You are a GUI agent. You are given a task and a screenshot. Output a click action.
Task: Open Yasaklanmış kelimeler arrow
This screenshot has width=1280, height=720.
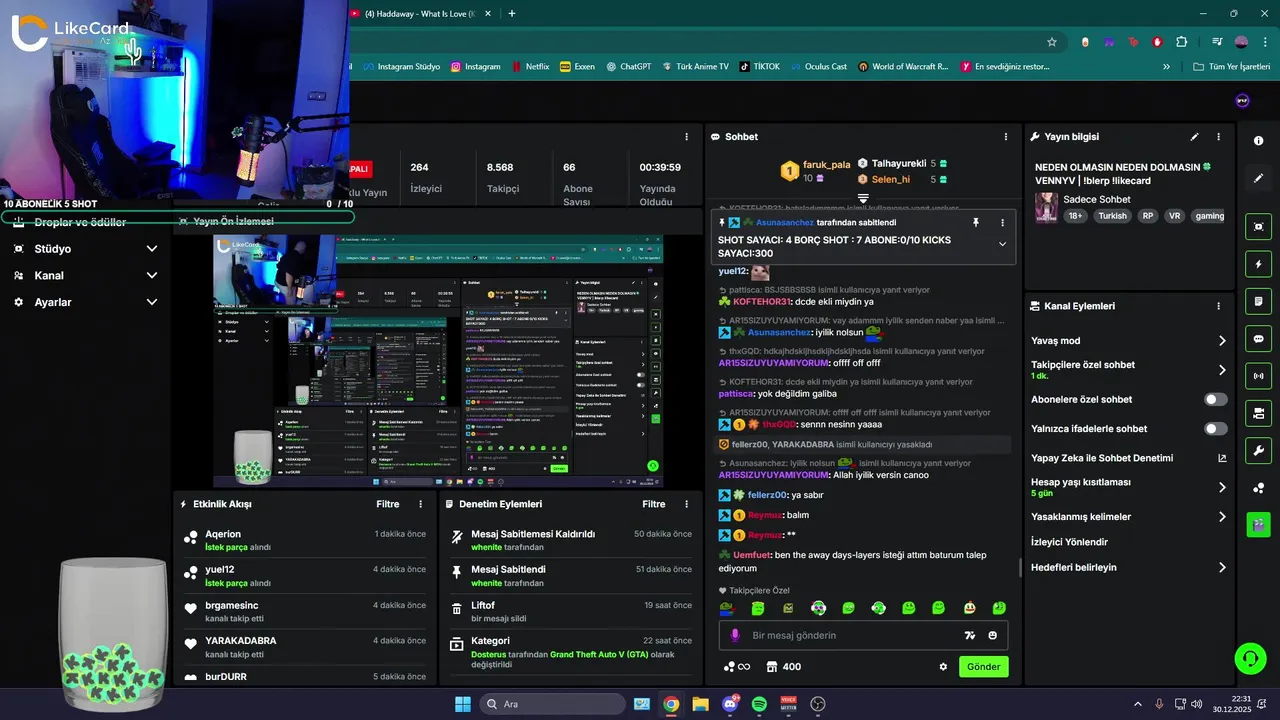click(x=1221, y=517)
